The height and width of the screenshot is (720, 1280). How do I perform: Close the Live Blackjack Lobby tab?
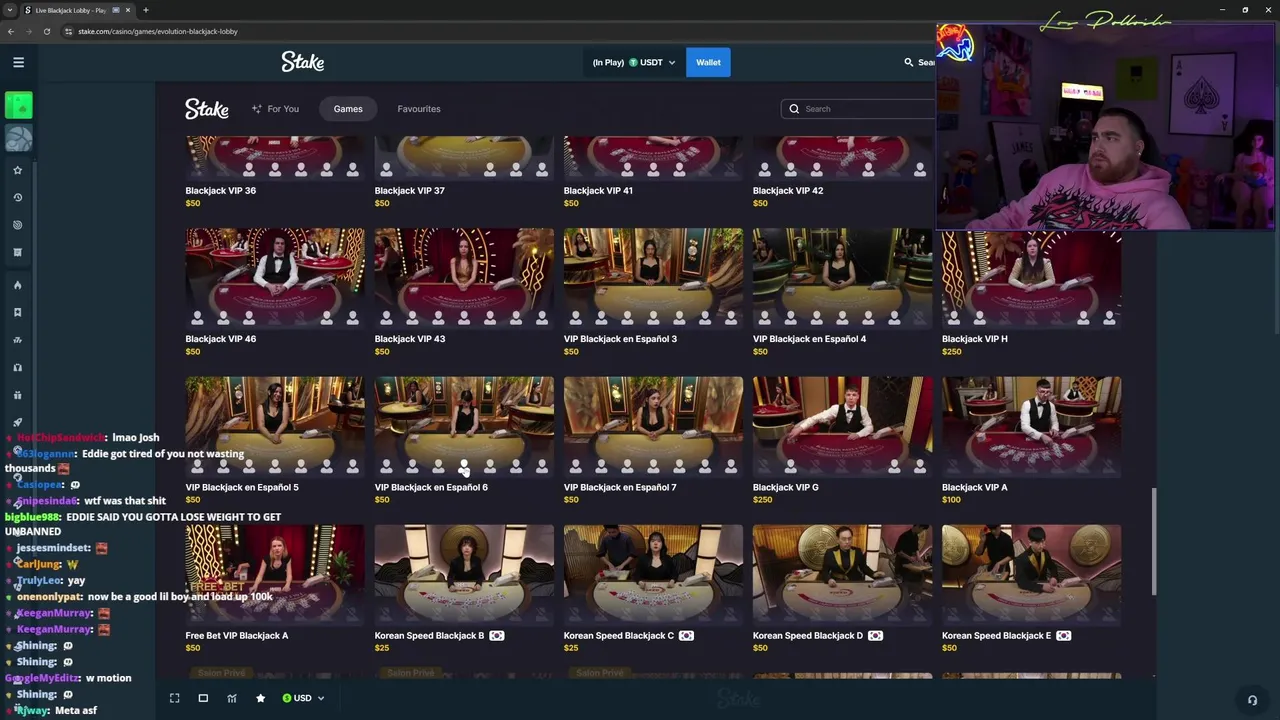click(128, 10)
